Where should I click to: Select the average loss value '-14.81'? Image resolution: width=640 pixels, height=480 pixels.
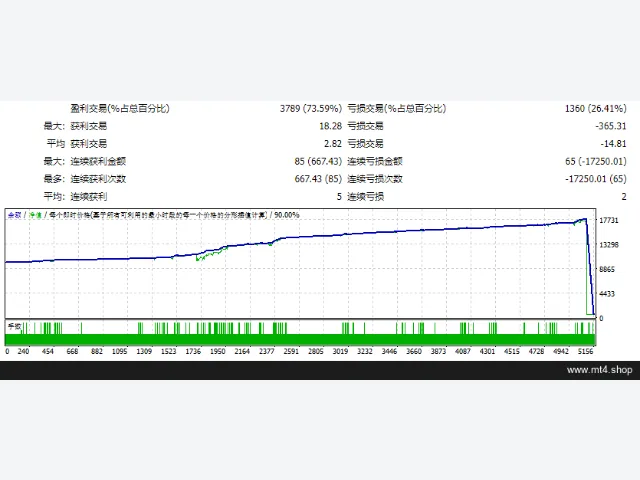coord(613,144)
